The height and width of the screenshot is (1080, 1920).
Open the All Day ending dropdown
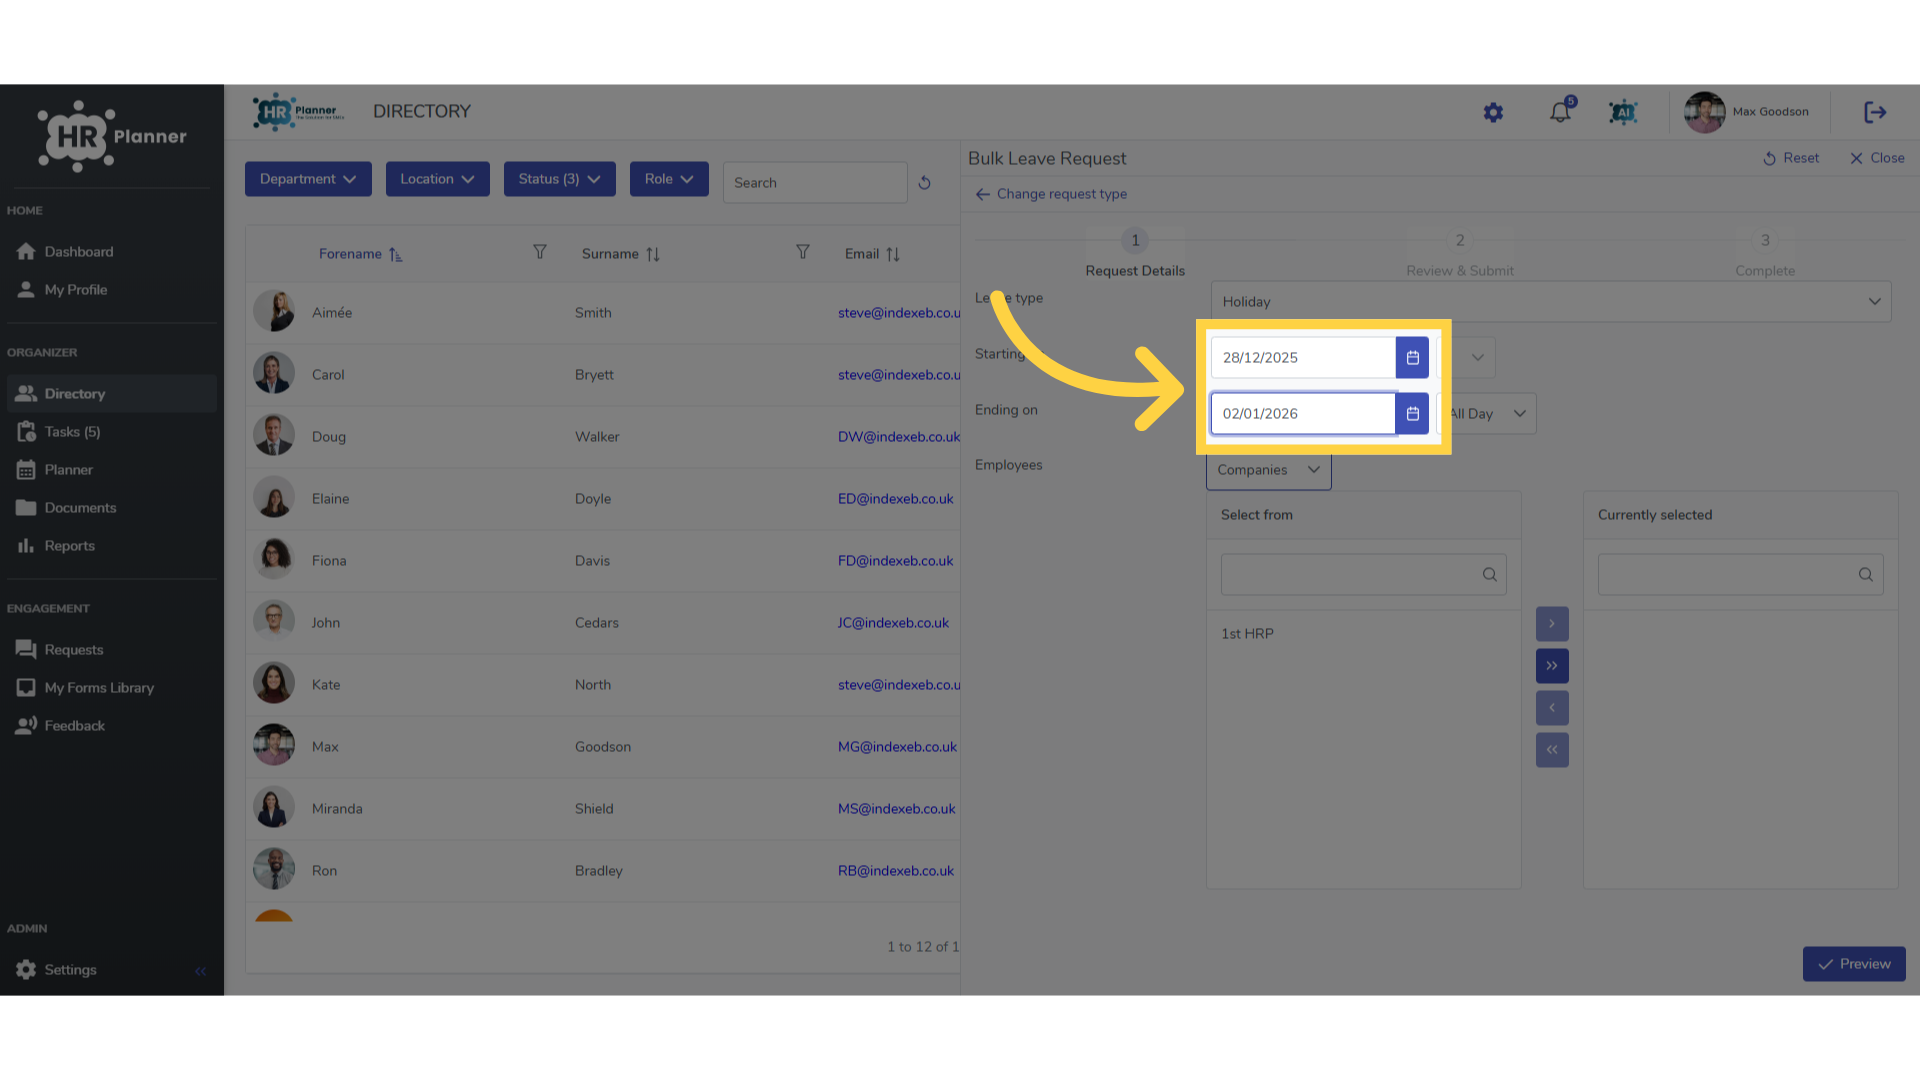coord(1486,414)
